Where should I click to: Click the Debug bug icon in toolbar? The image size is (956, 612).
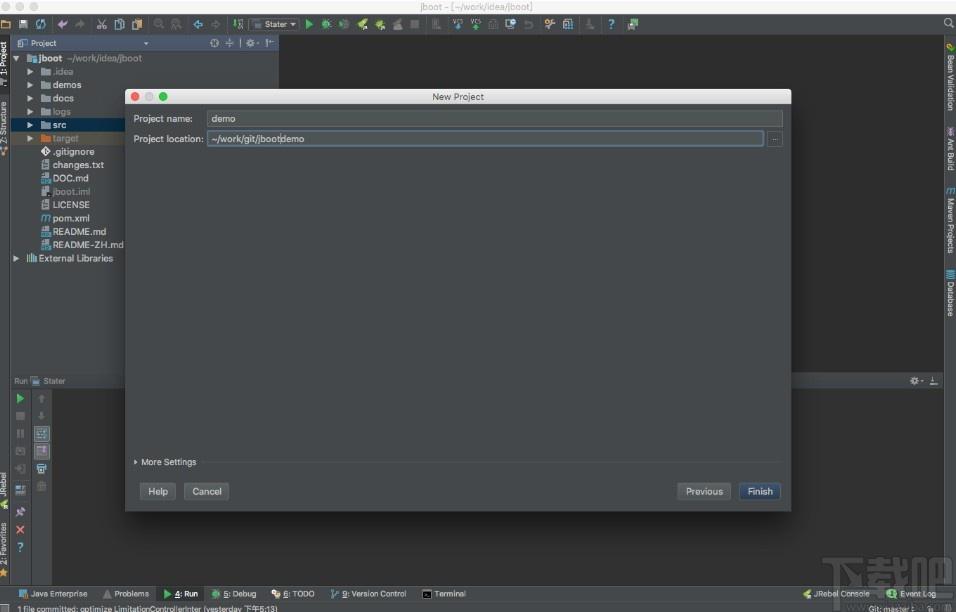pos(326,24)
